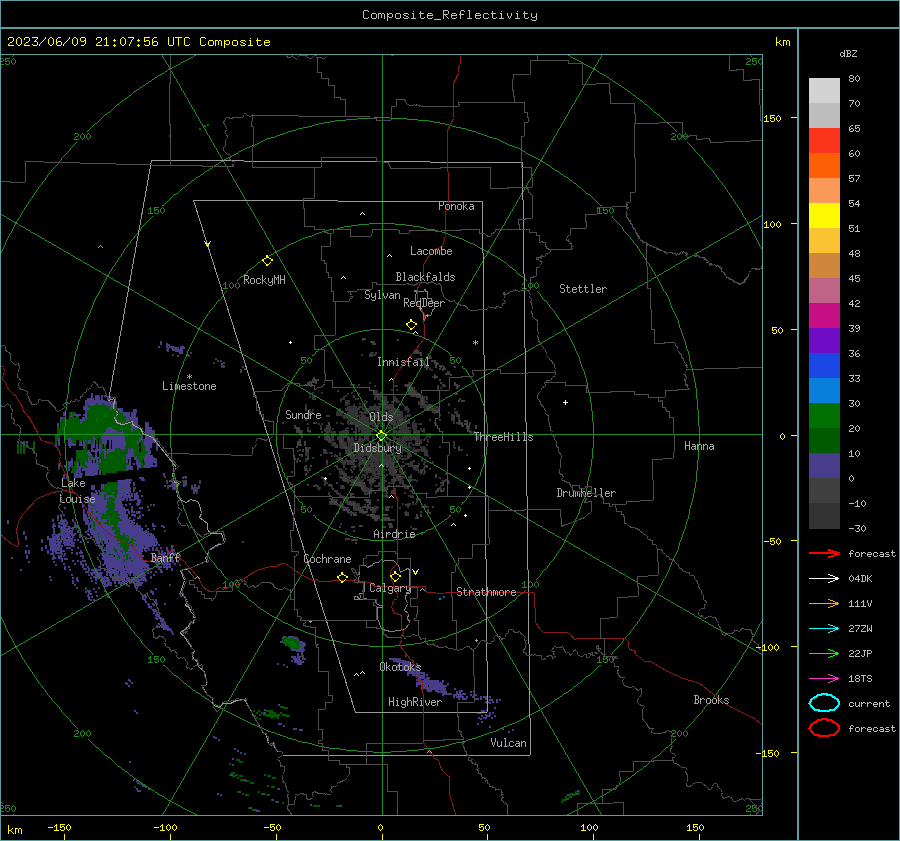Select the 45 dBZ pink swatch
The height and width of the screenshot is (841, 900).
pyautogui.click(x=824, y=290)
